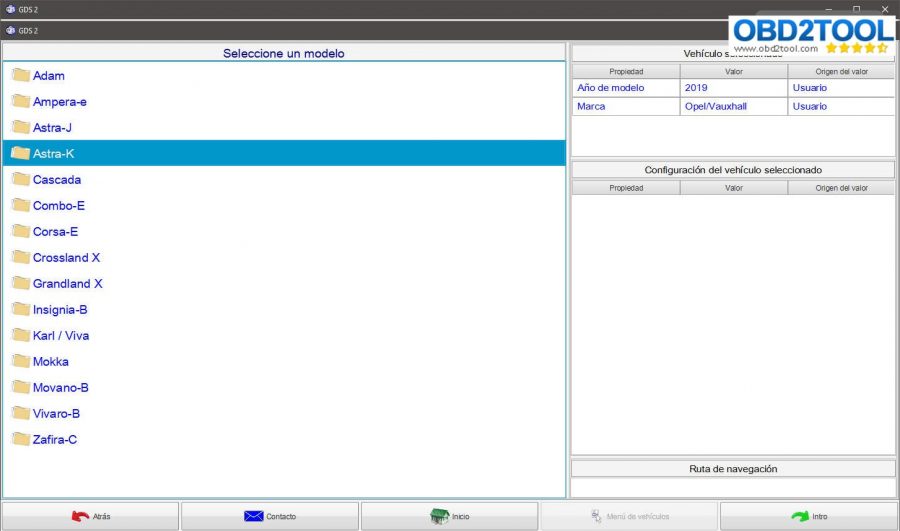Click the Ruta de navegación field
Image resolution: width=900 pixels, height=531 pixels.
[x=733, y=487]
